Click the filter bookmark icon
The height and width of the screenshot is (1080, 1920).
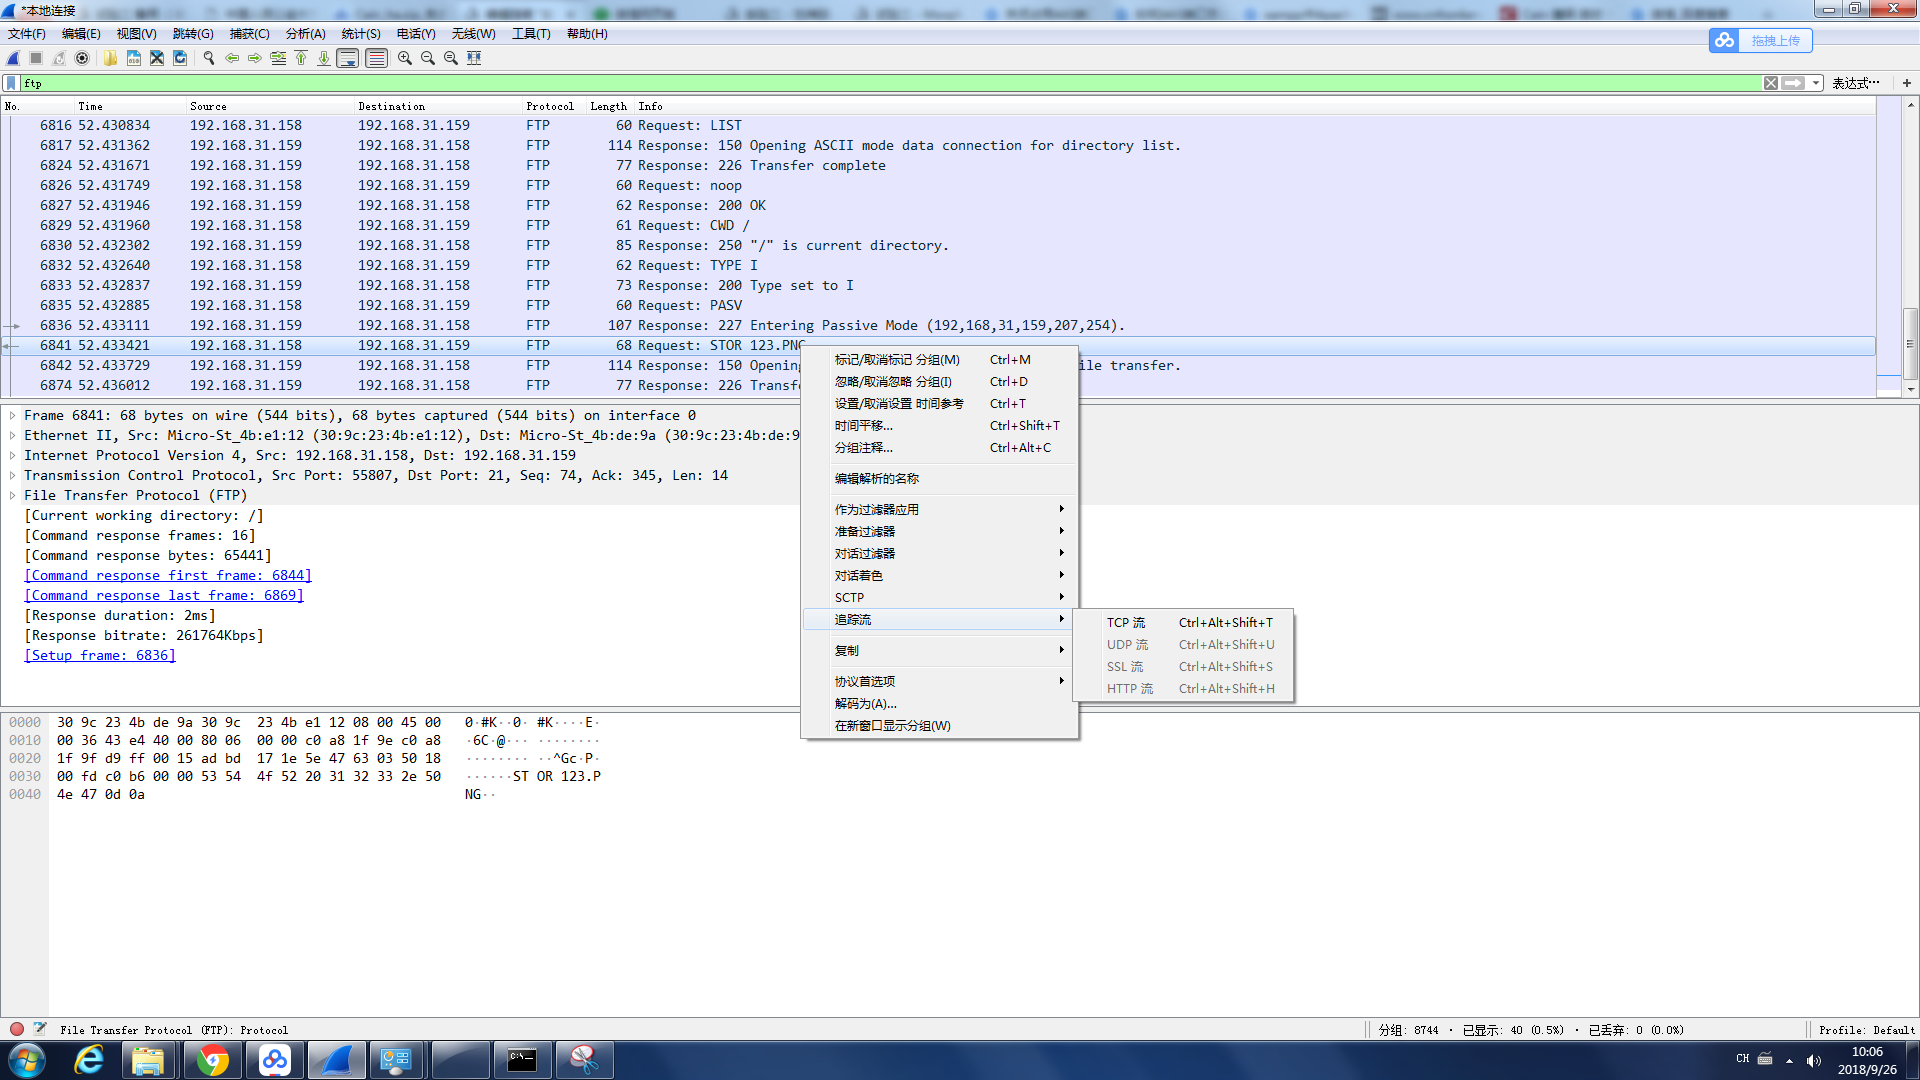11,83
